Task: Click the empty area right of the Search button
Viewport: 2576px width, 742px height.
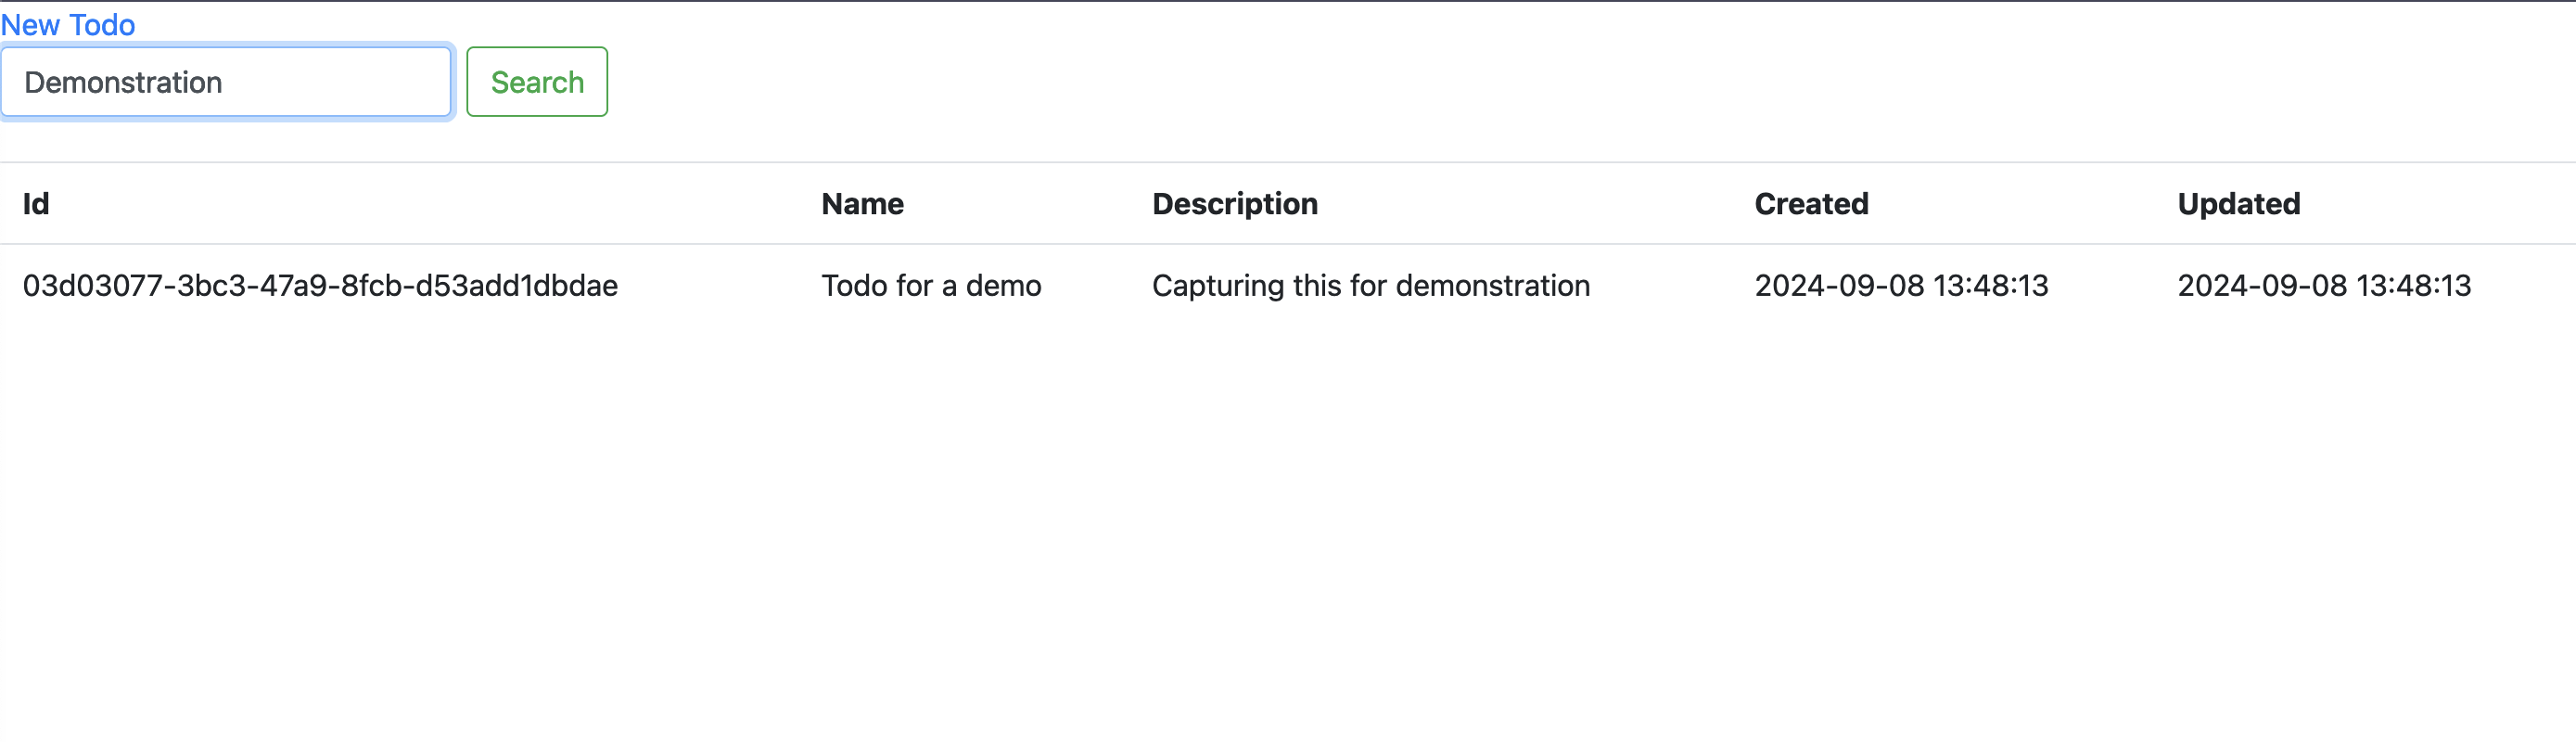Action: click(x=1590, y=82)
